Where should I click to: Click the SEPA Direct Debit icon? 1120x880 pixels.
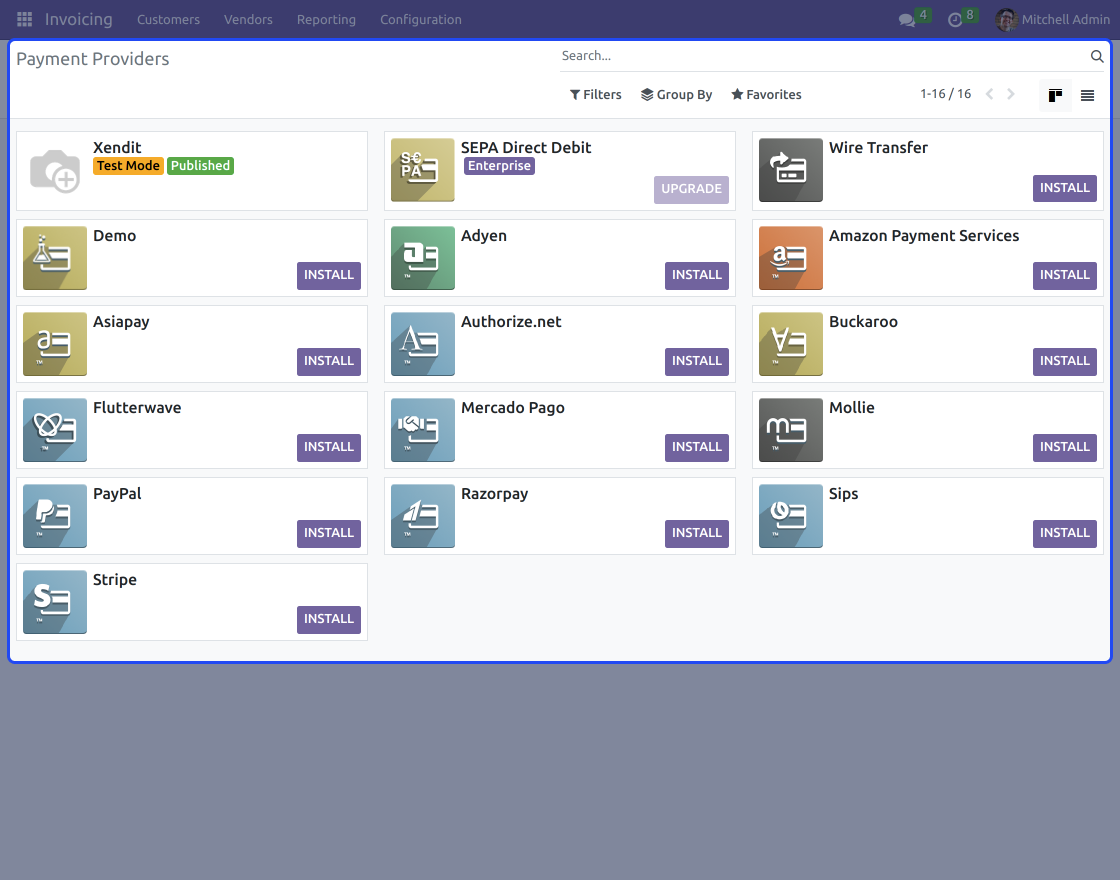423,170
